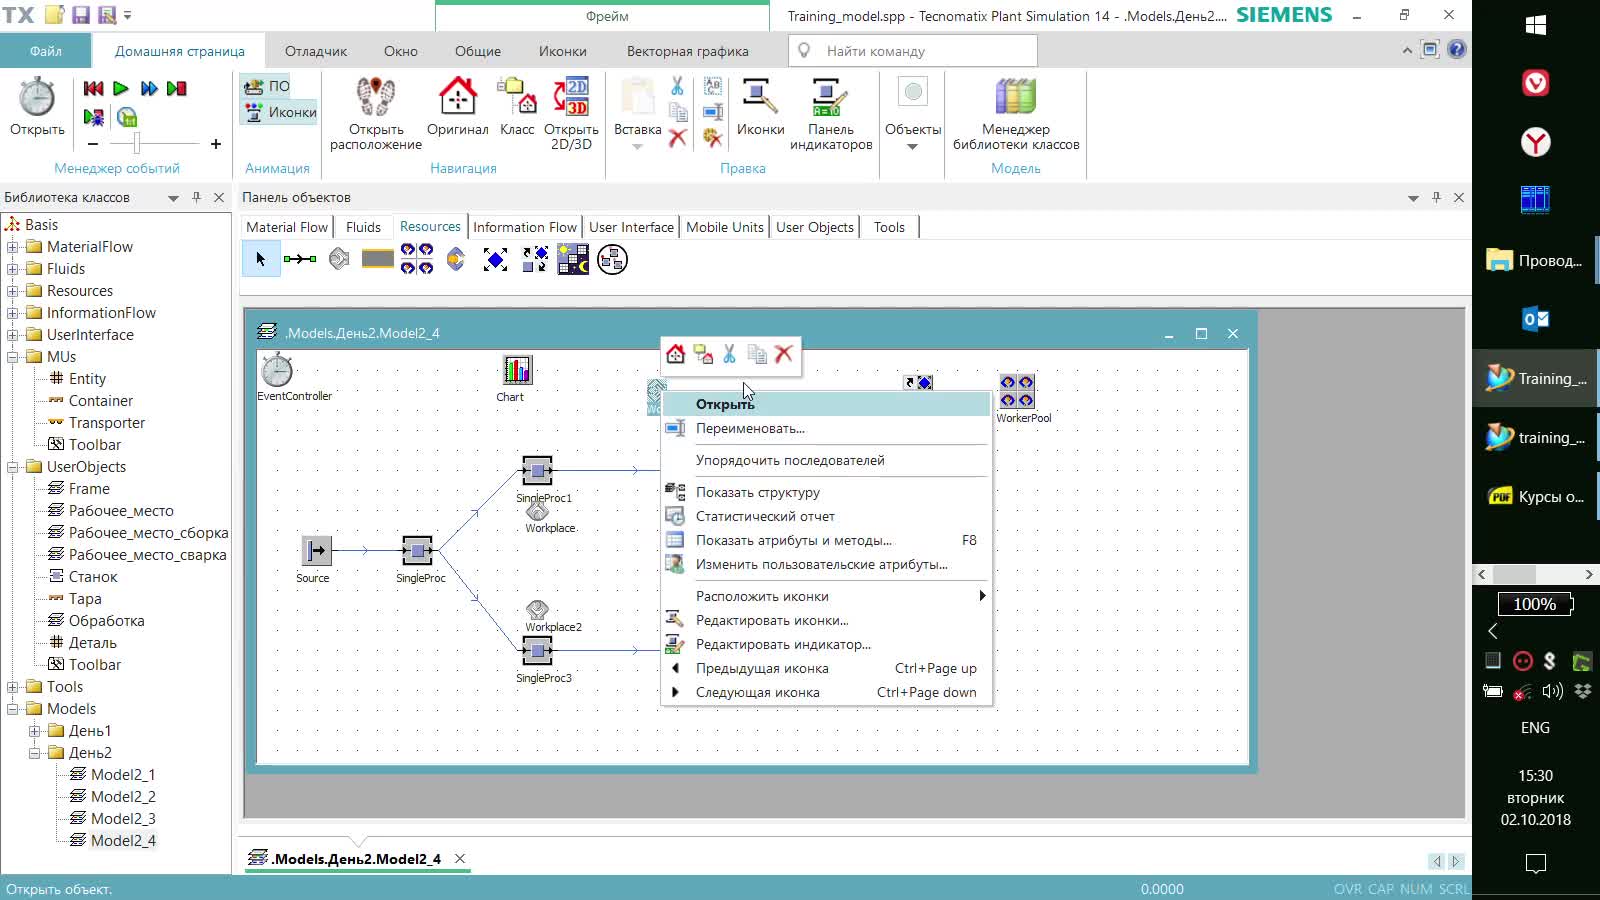
Task: Click the red delete X in ribbon
Action: pos(677,138)
